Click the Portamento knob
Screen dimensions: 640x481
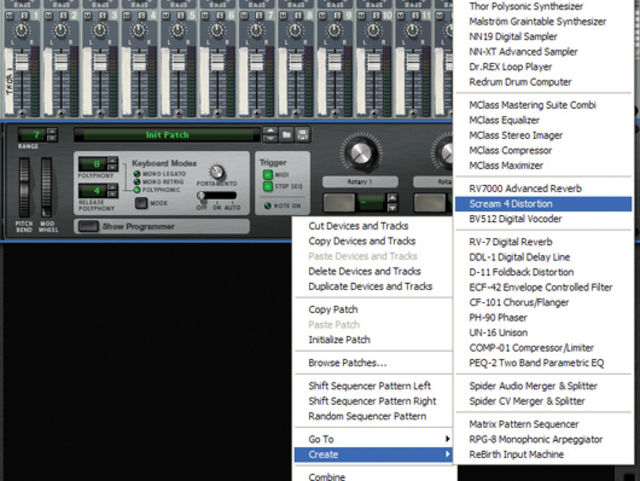coord(217,172)
